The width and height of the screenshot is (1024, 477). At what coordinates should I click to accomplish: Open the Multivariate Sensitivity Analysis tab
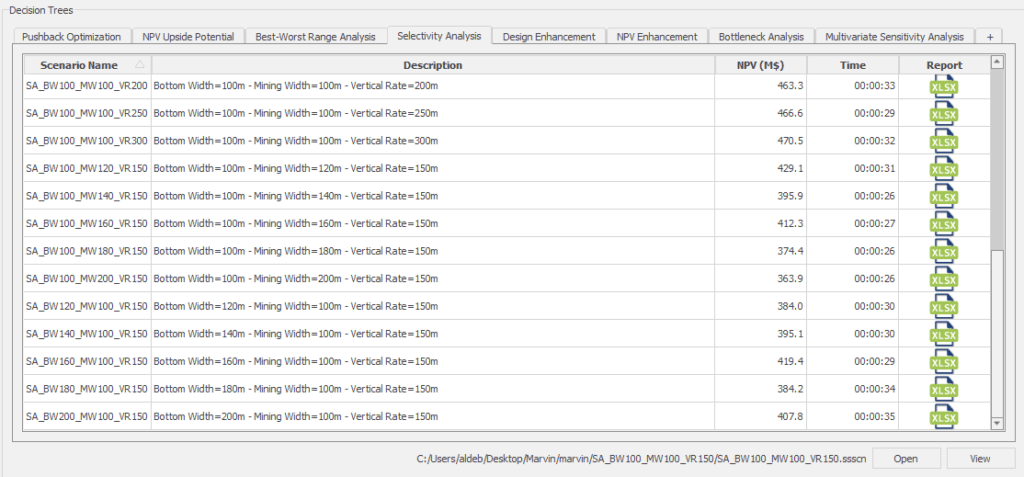(x=894, y=37)
